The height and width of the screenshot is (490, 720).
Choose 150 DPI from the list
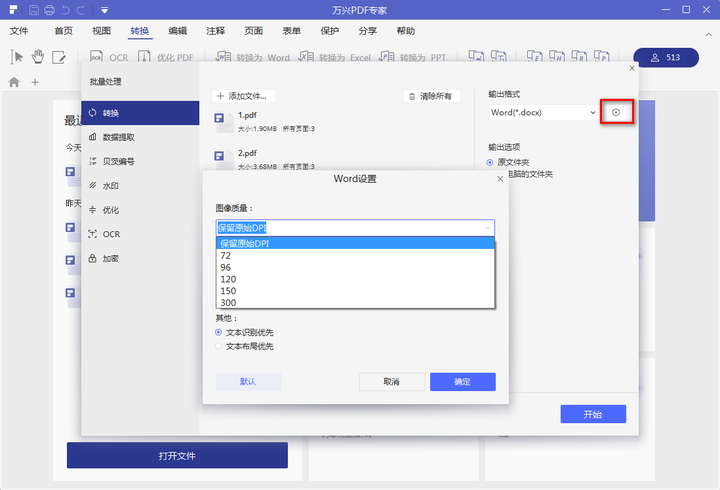[355, 291]
